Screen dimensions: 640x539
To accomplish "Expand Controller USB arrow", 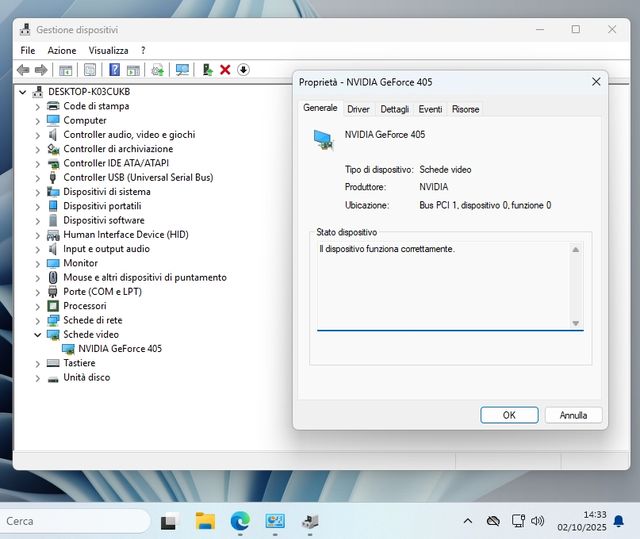I will pos(38,178).
